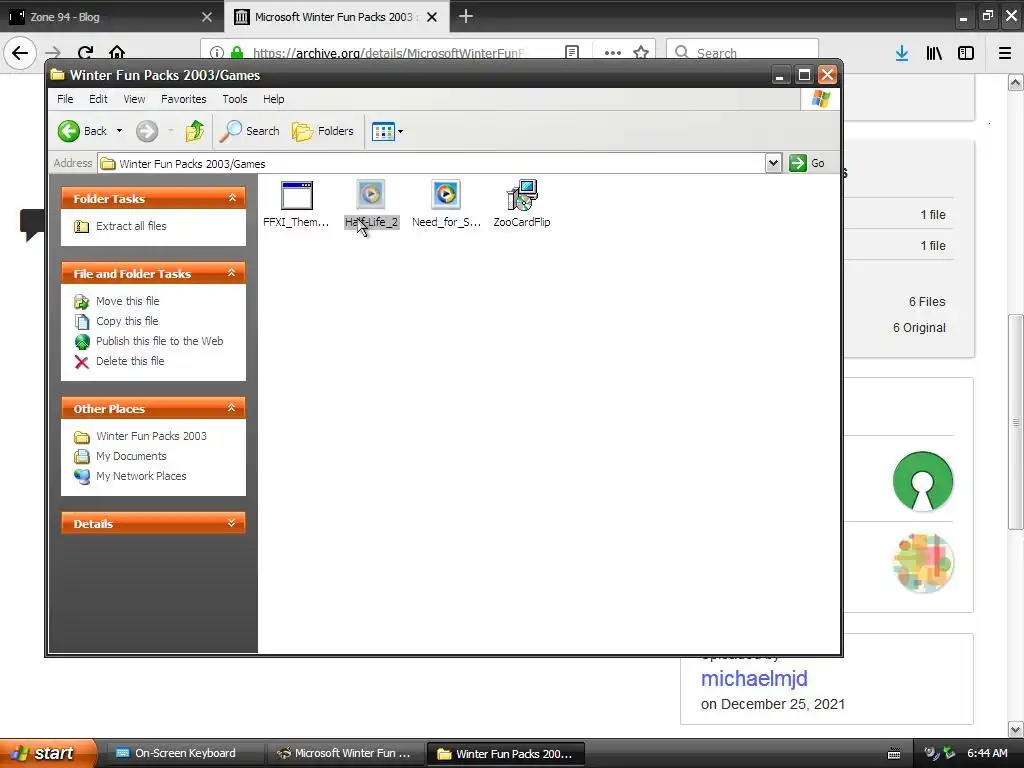The height and width of the screenshot is (768, 1024).
Task: Select the ZooCardFlip installer icon
Action: coord(522,195)
